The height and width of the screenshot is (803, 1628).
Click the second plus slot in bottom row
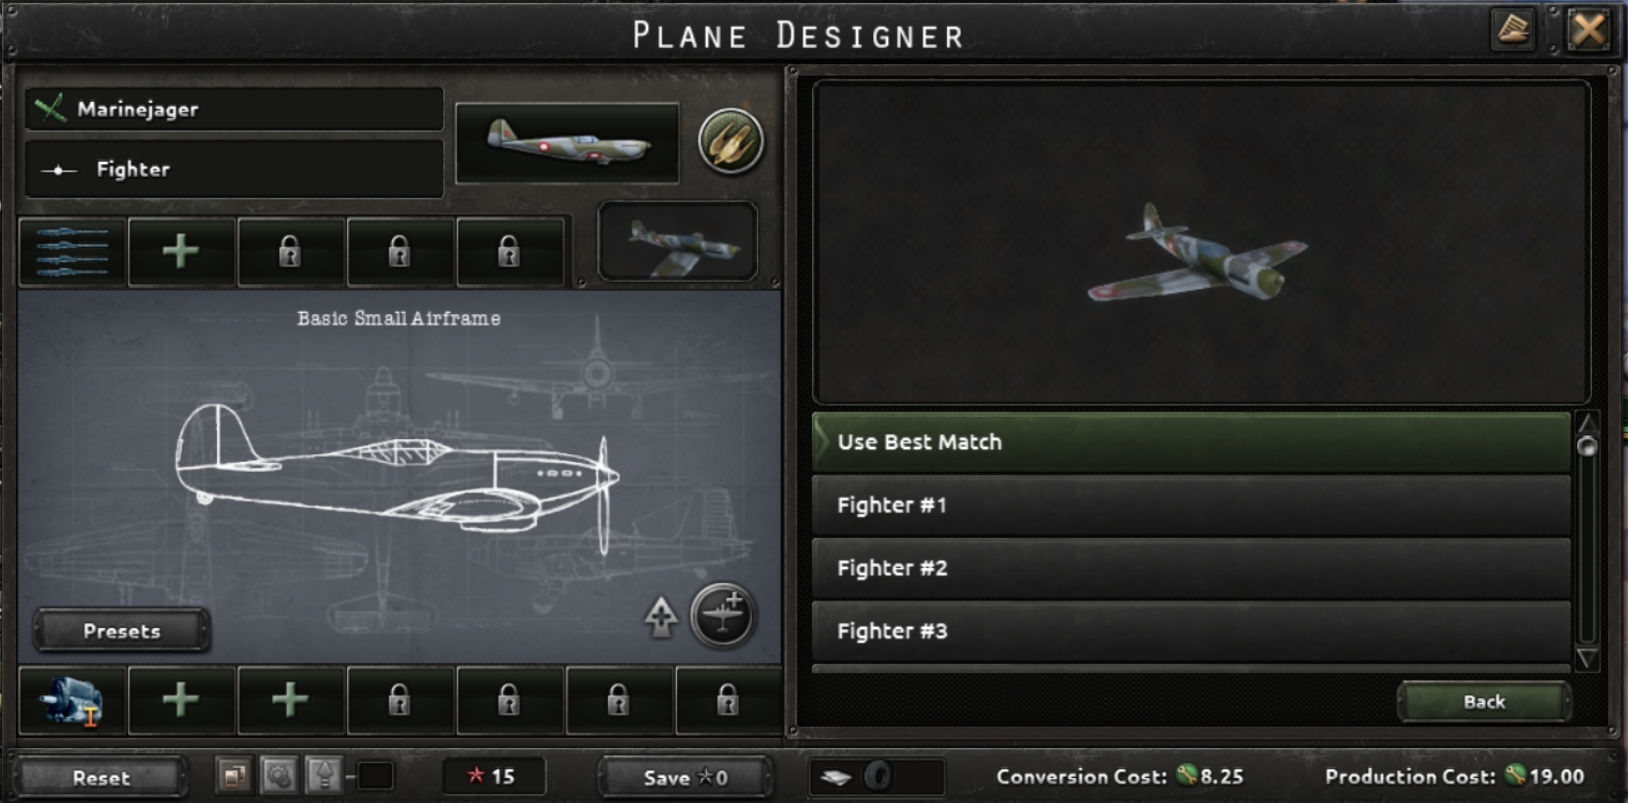290,700
